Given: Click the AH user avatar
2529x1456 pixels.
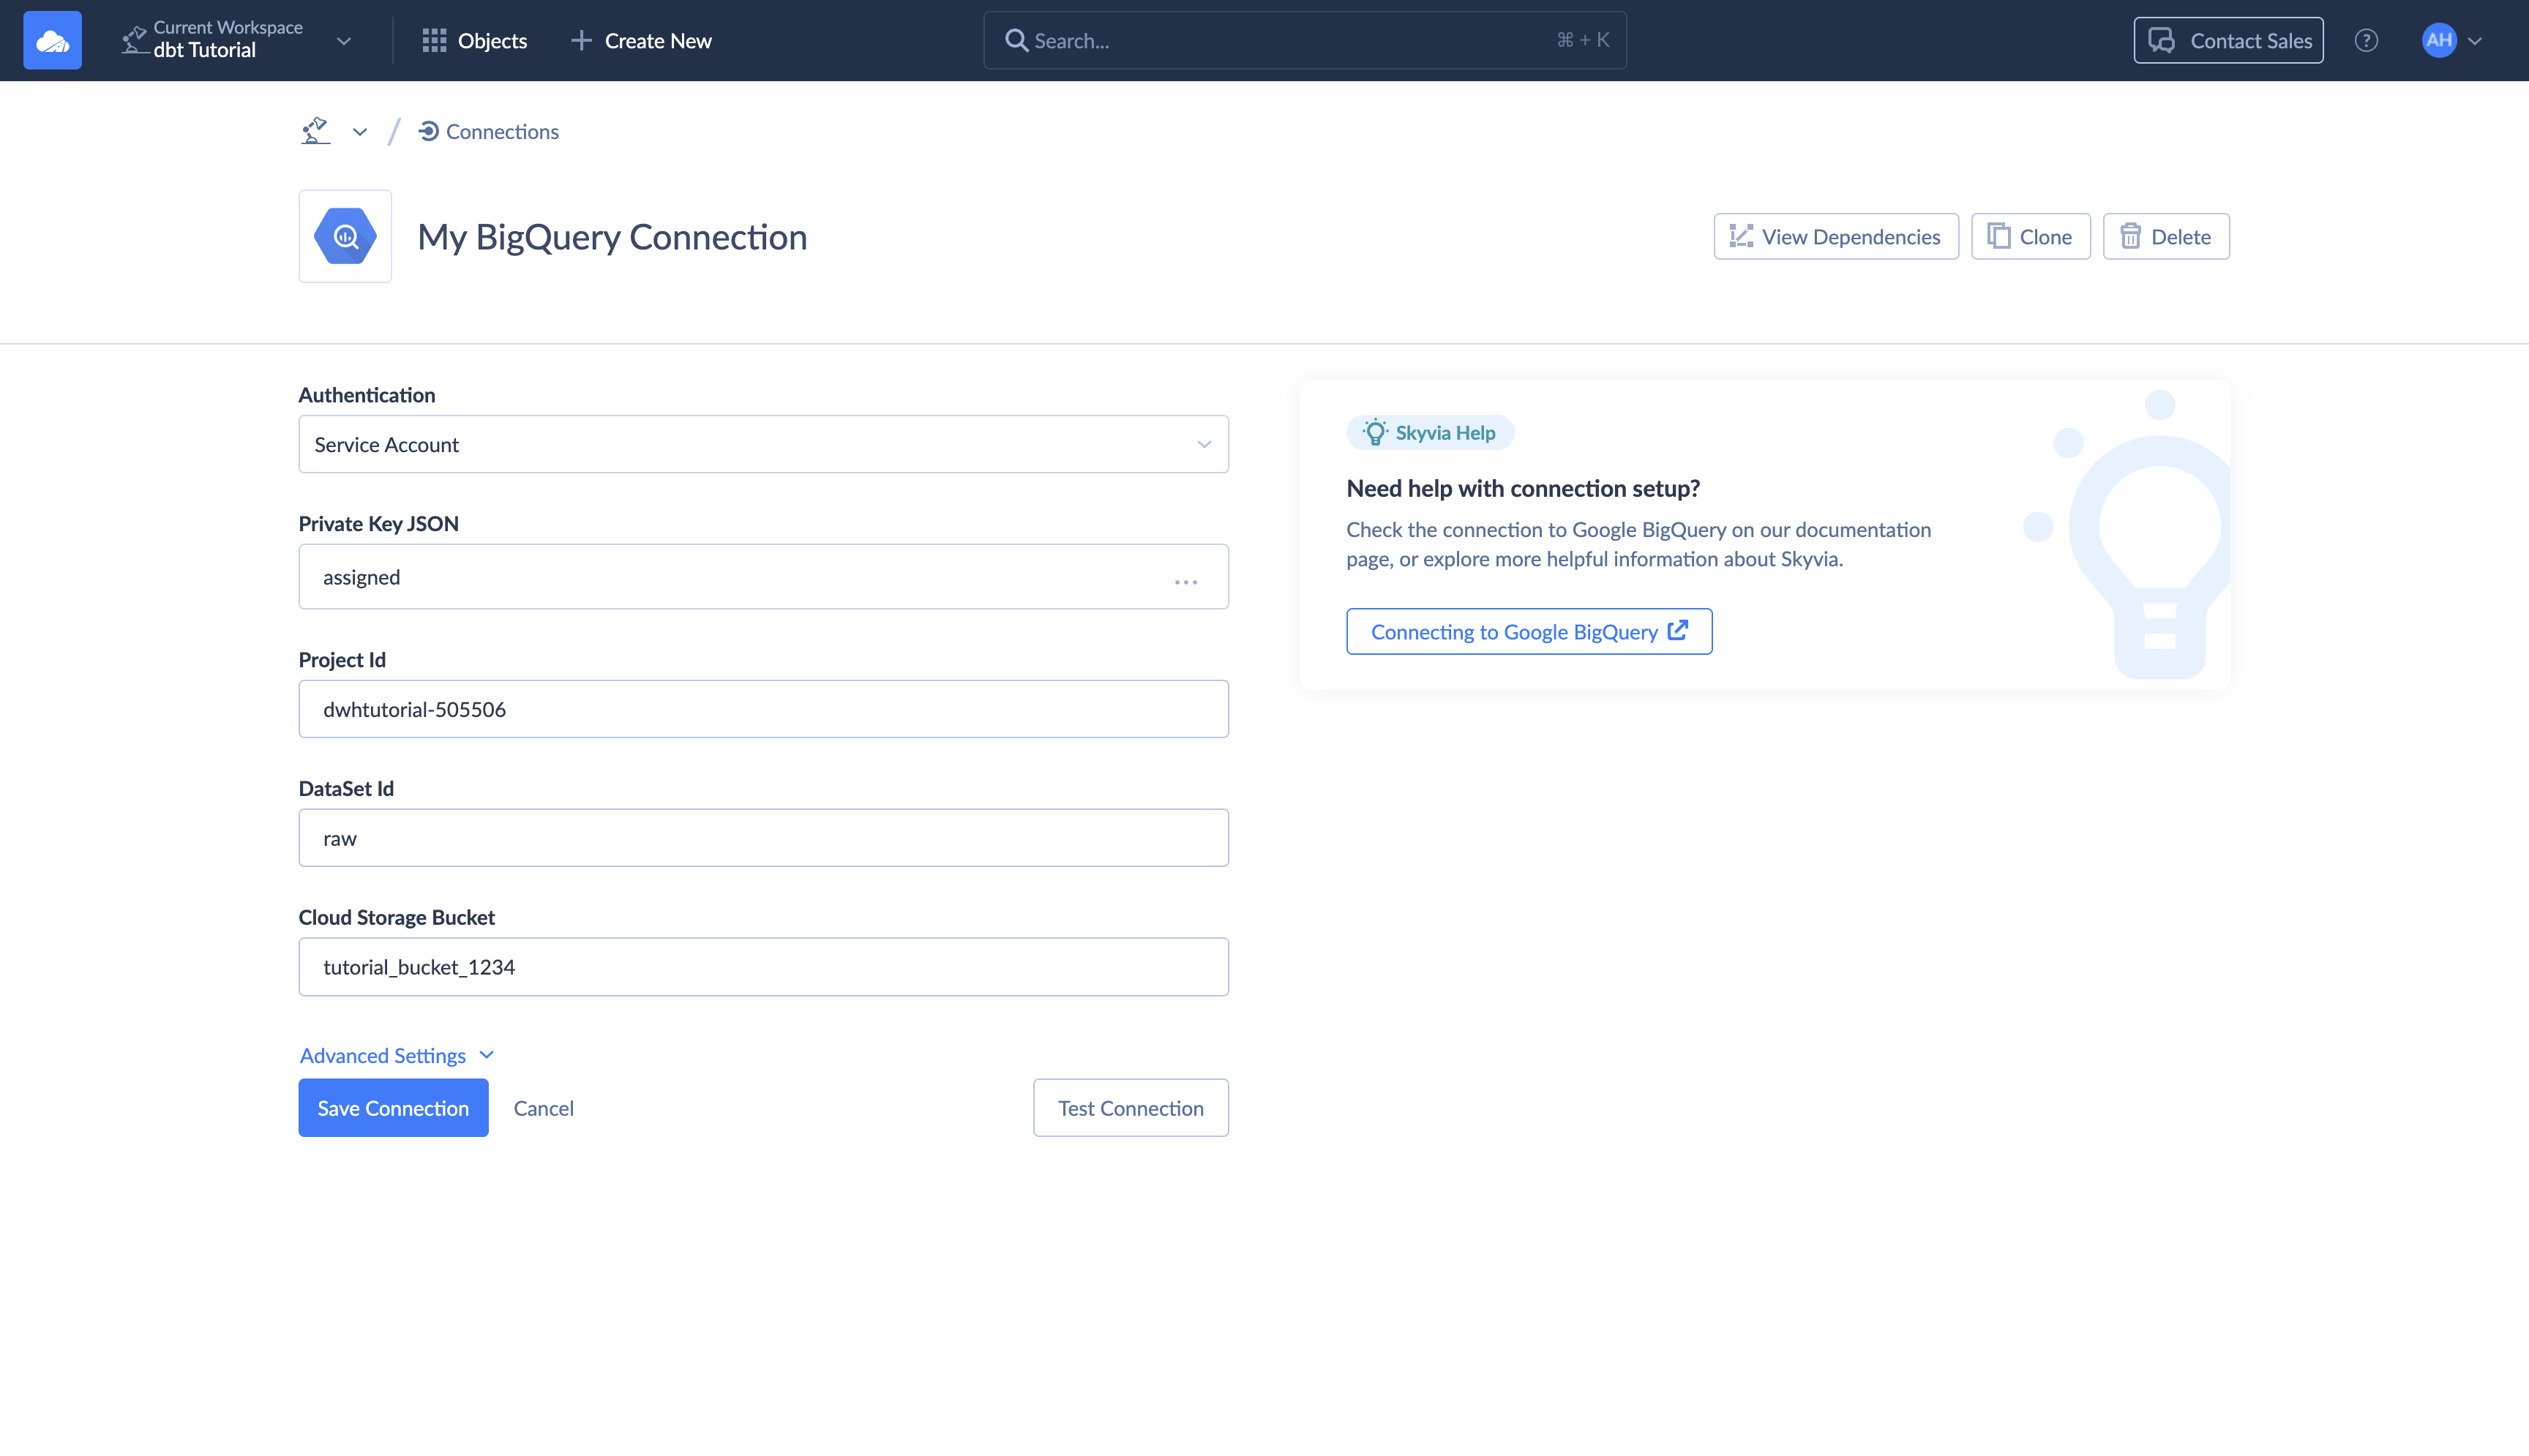Looking at the screenshot, I should point(2439,40).
